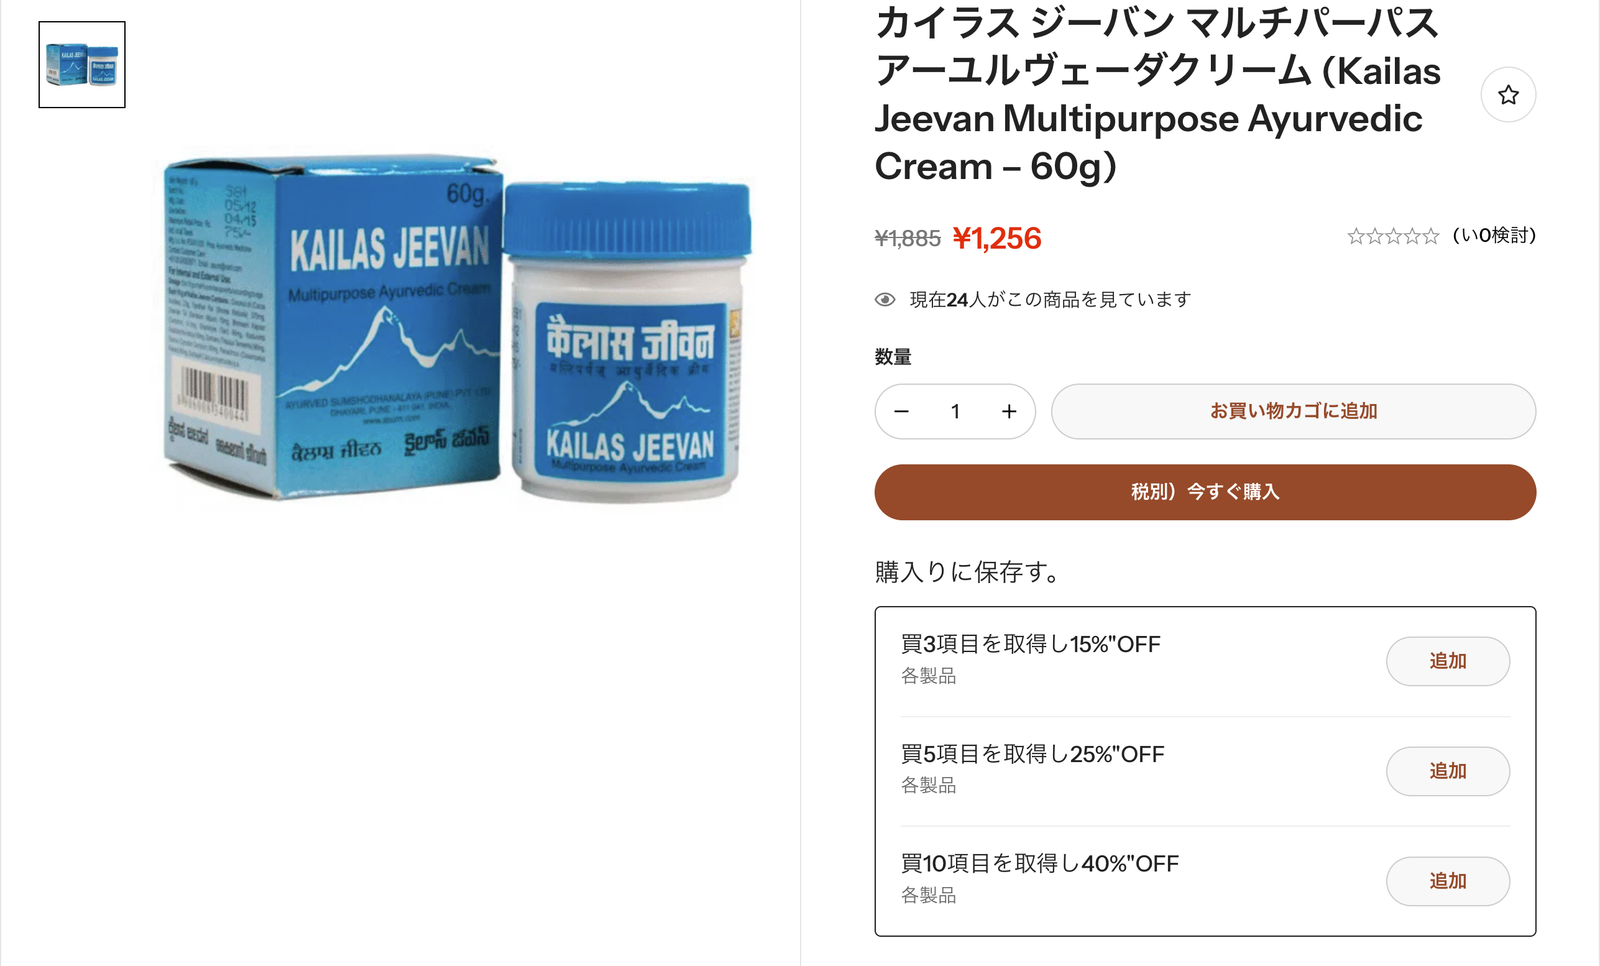Select the product thumbnail image
1600x966 pixels.
(82, 64)
